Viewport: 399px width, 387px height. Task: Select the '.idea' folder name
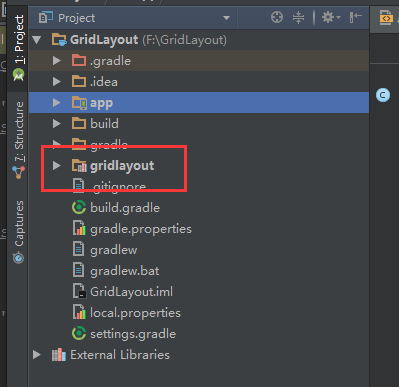tap(104, 82)
